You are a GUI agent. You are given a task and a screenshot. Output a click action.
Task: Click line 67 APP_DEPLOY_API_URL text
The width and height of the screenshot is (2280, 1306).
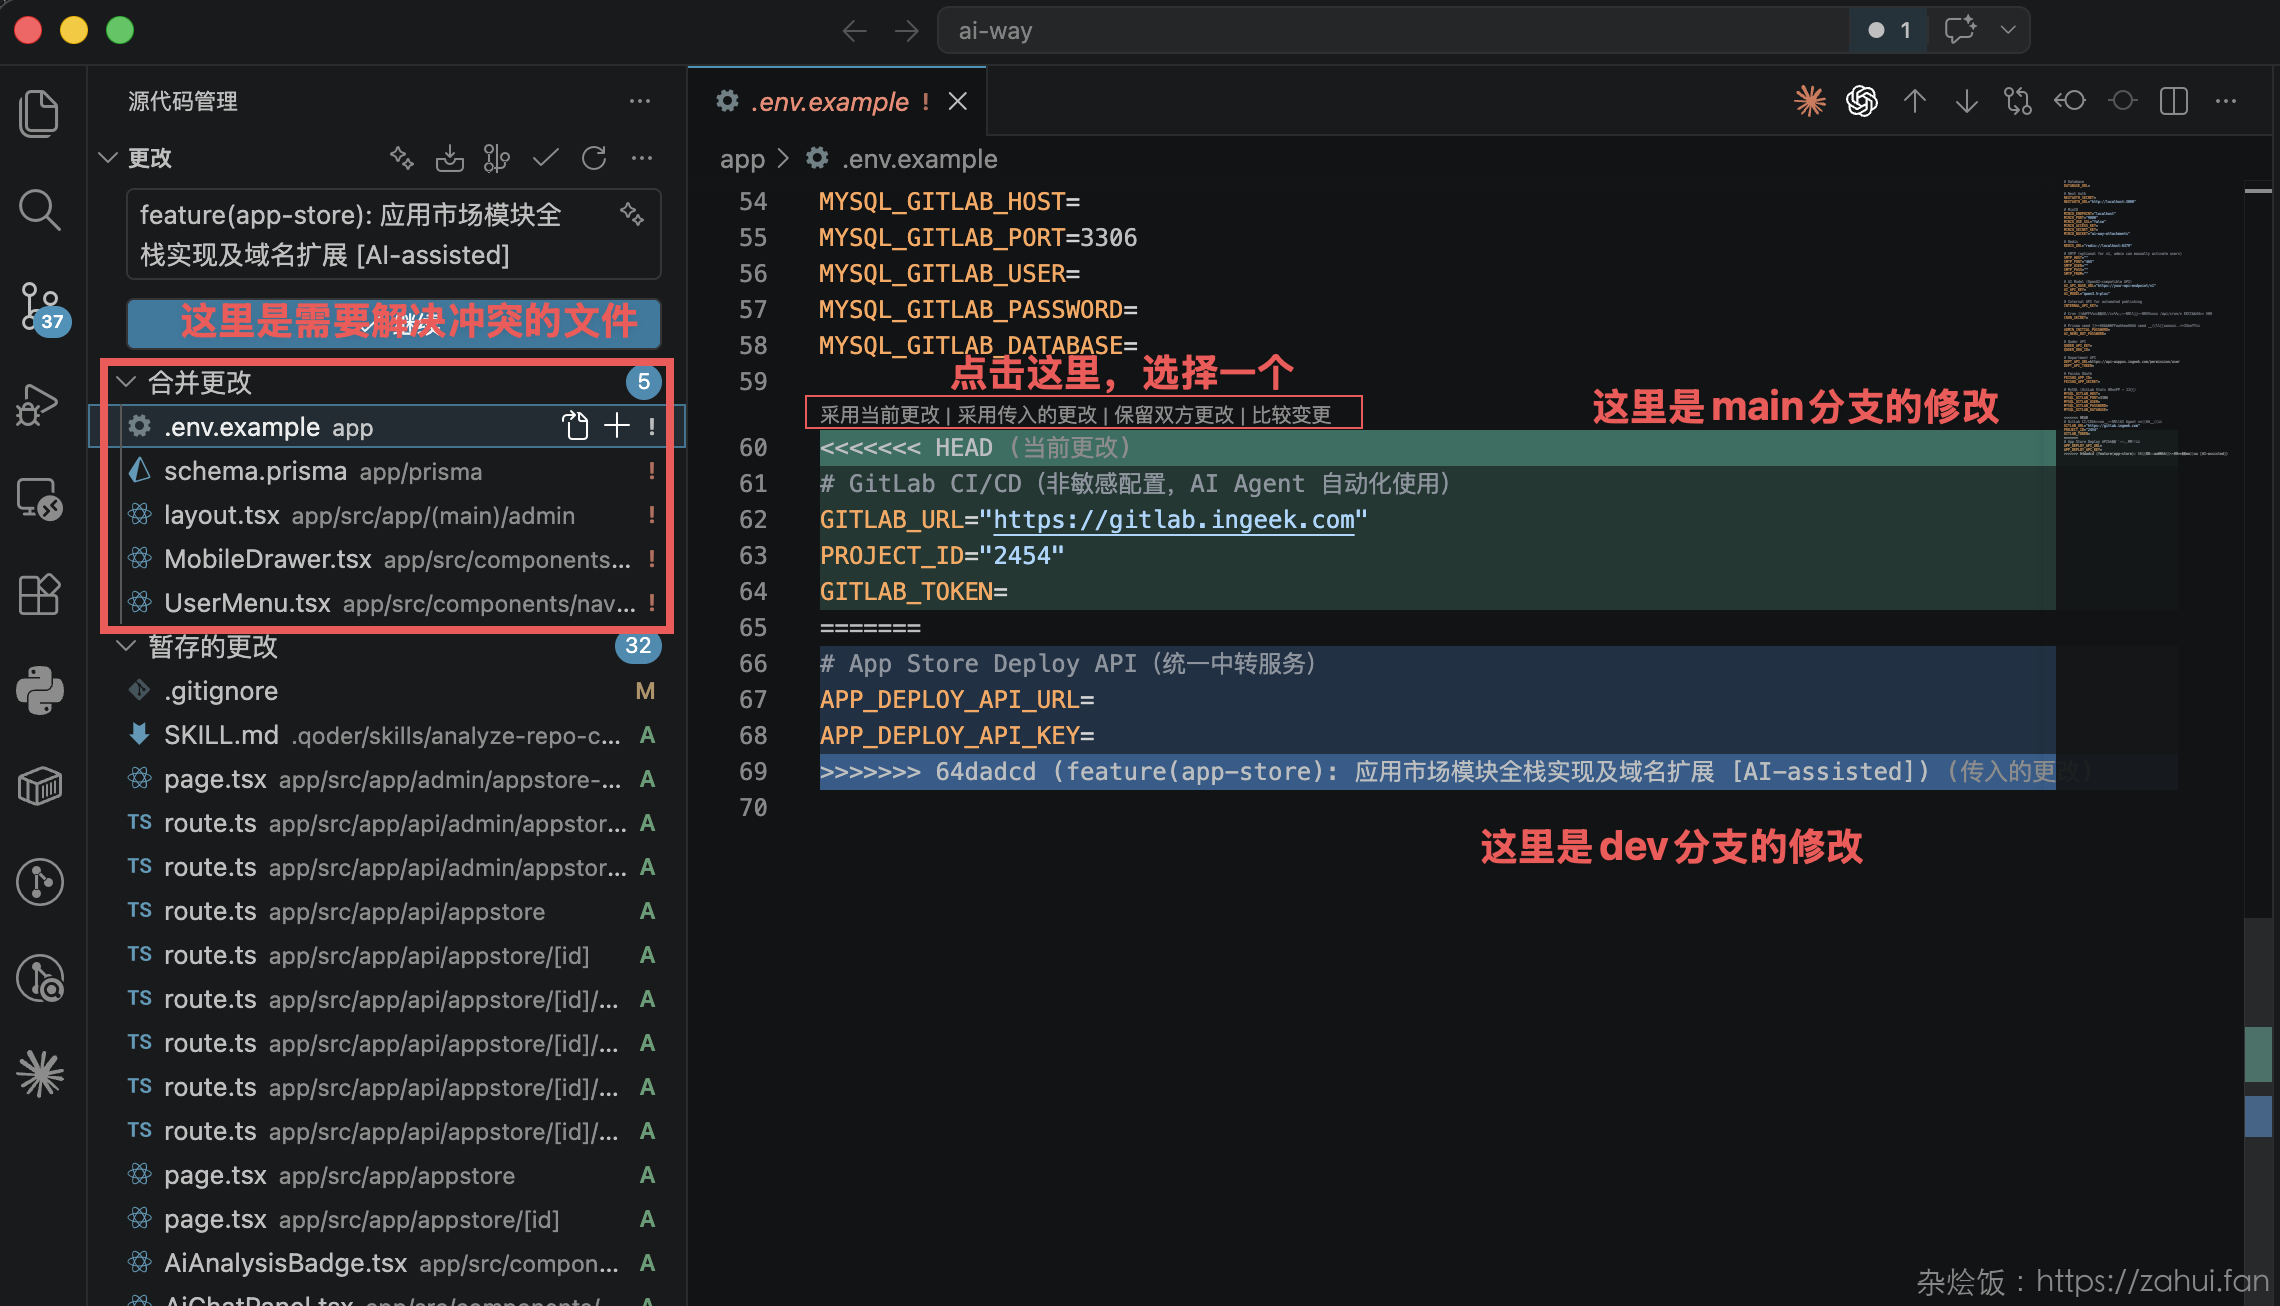point(957,700)
